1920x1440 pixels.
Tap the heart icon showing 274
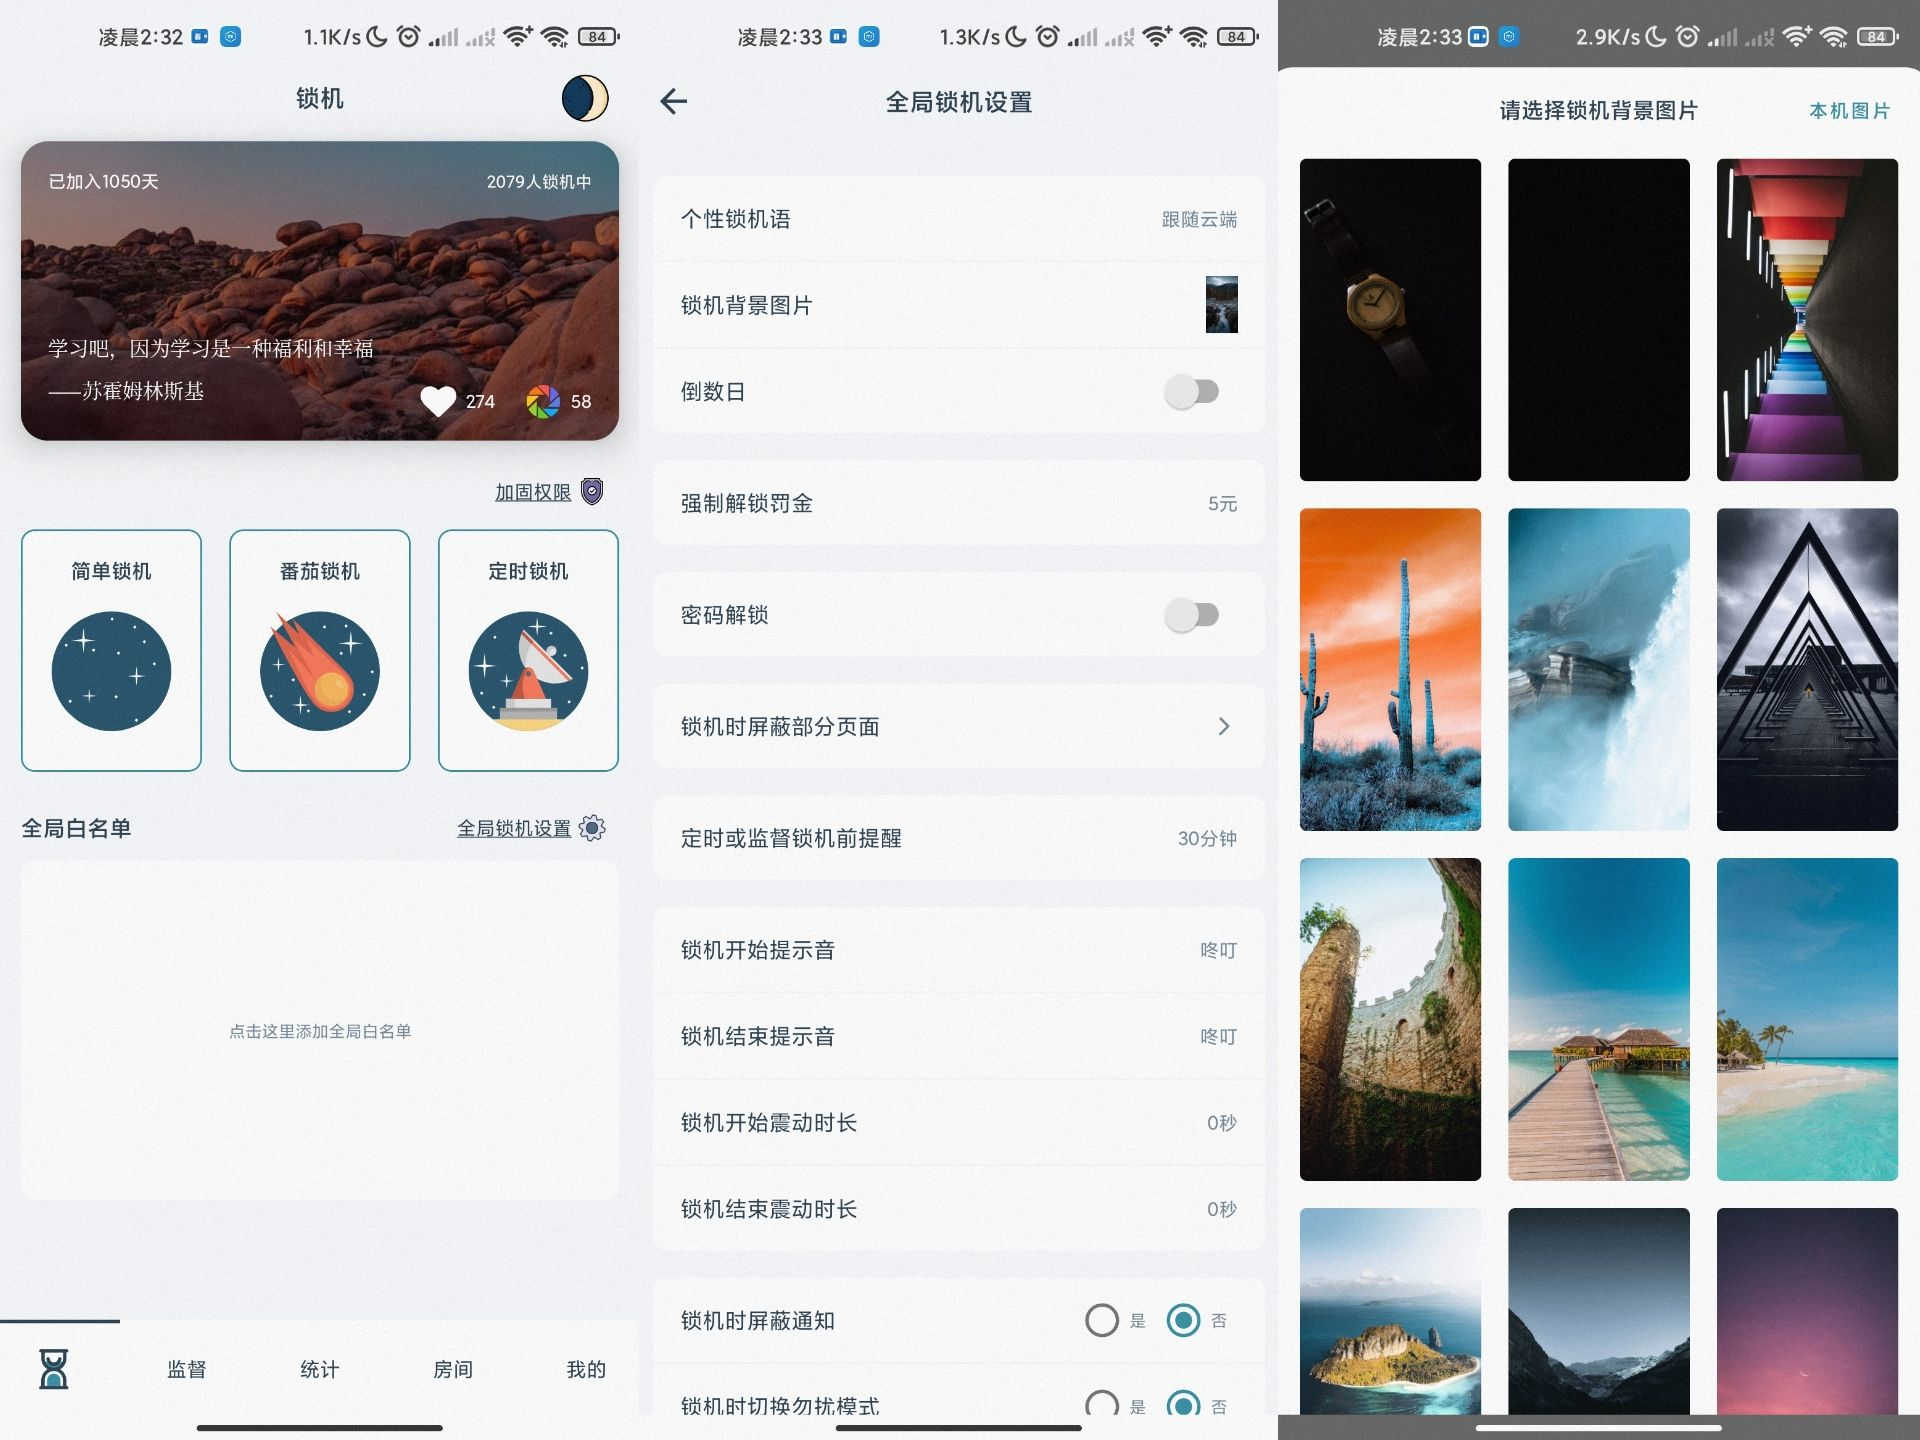point(438,401)
